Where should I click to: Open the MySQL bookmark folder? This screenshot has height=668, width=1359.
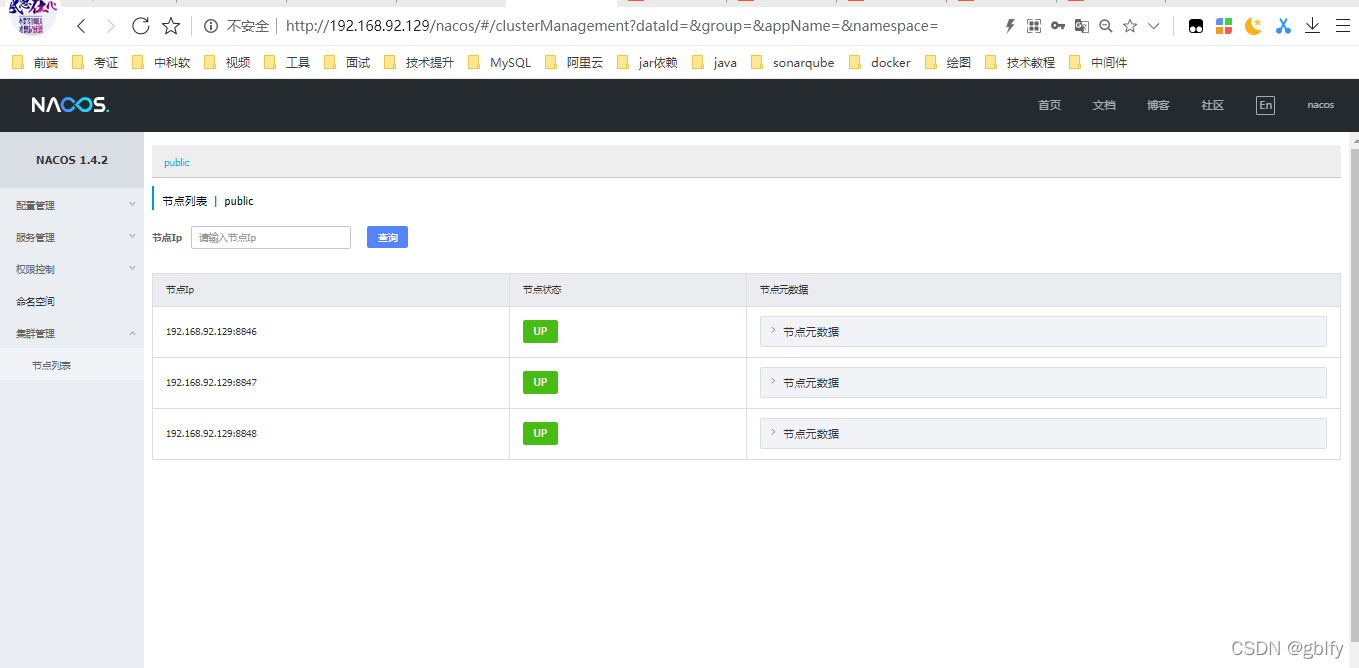coord(499,62)
